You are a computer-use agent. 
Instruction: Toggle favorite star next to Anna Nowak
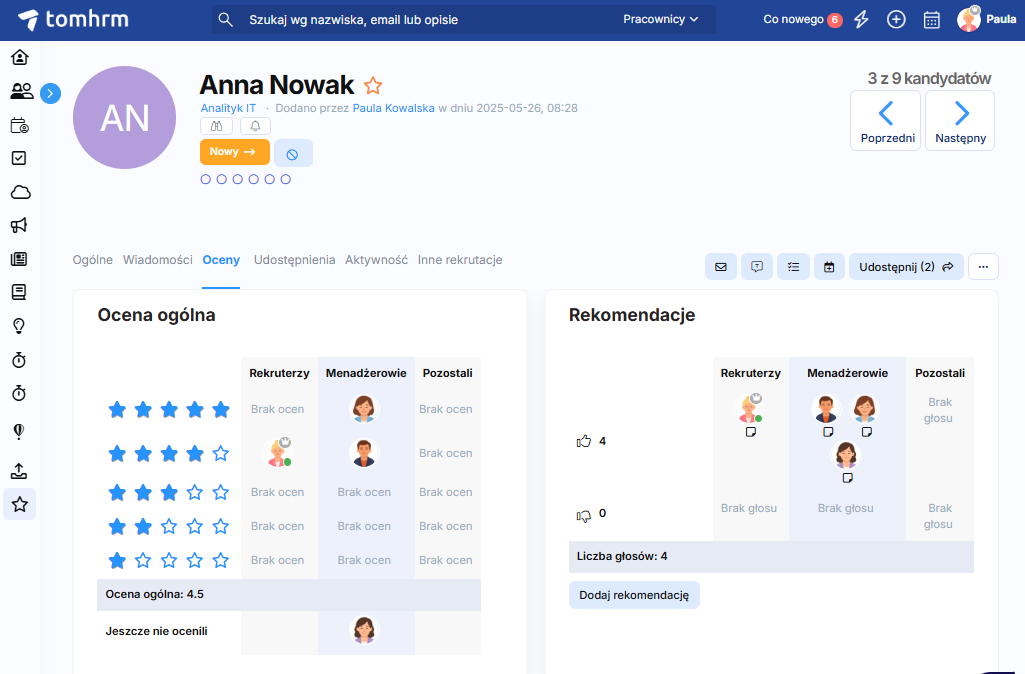(x=373, y=86)
